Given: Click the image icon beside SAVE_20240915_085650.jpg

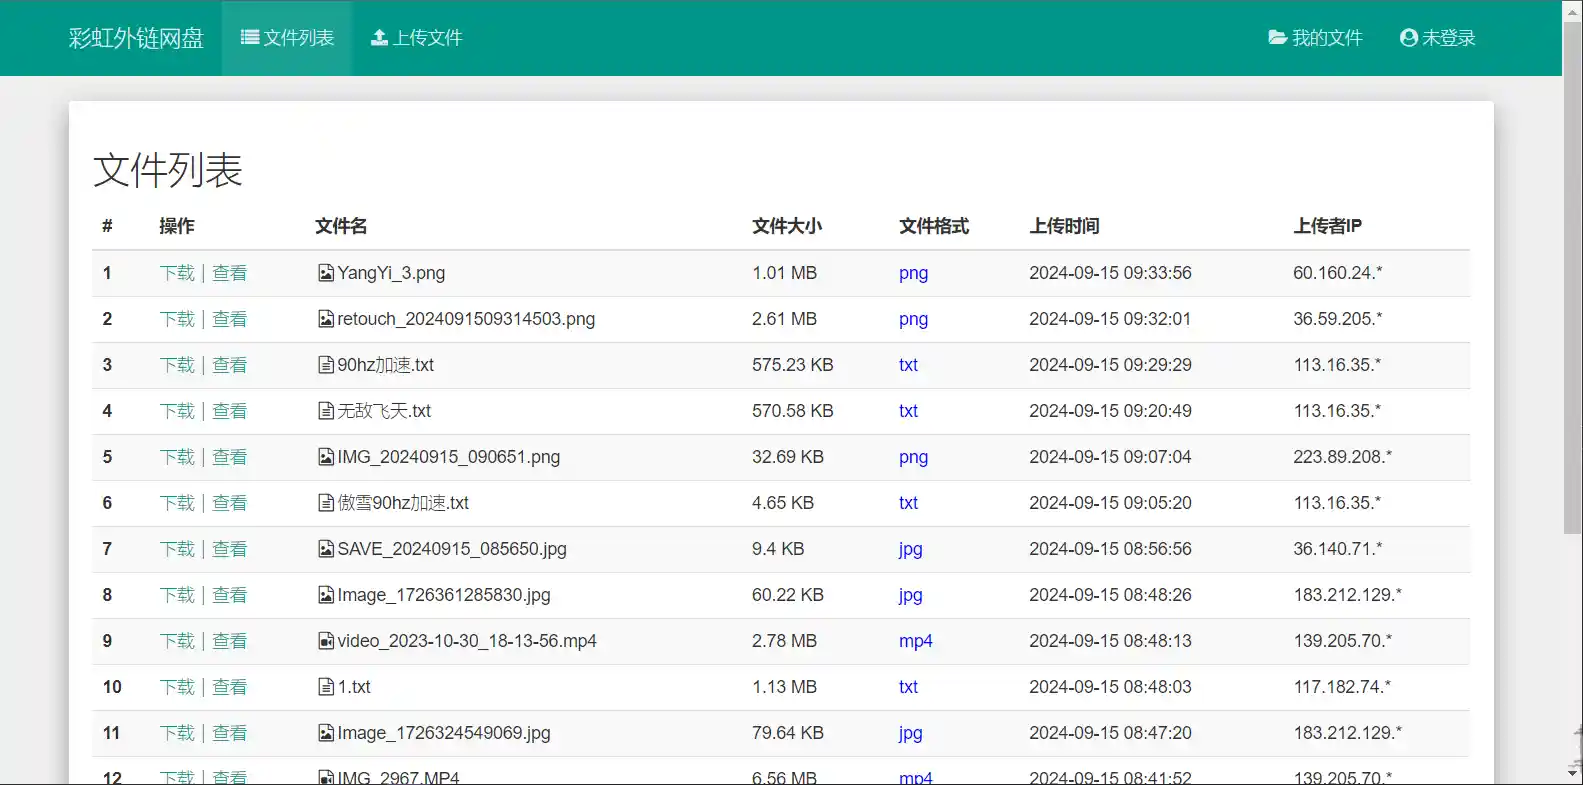Looking at the screenshot, I should click(x=325, y=549).
